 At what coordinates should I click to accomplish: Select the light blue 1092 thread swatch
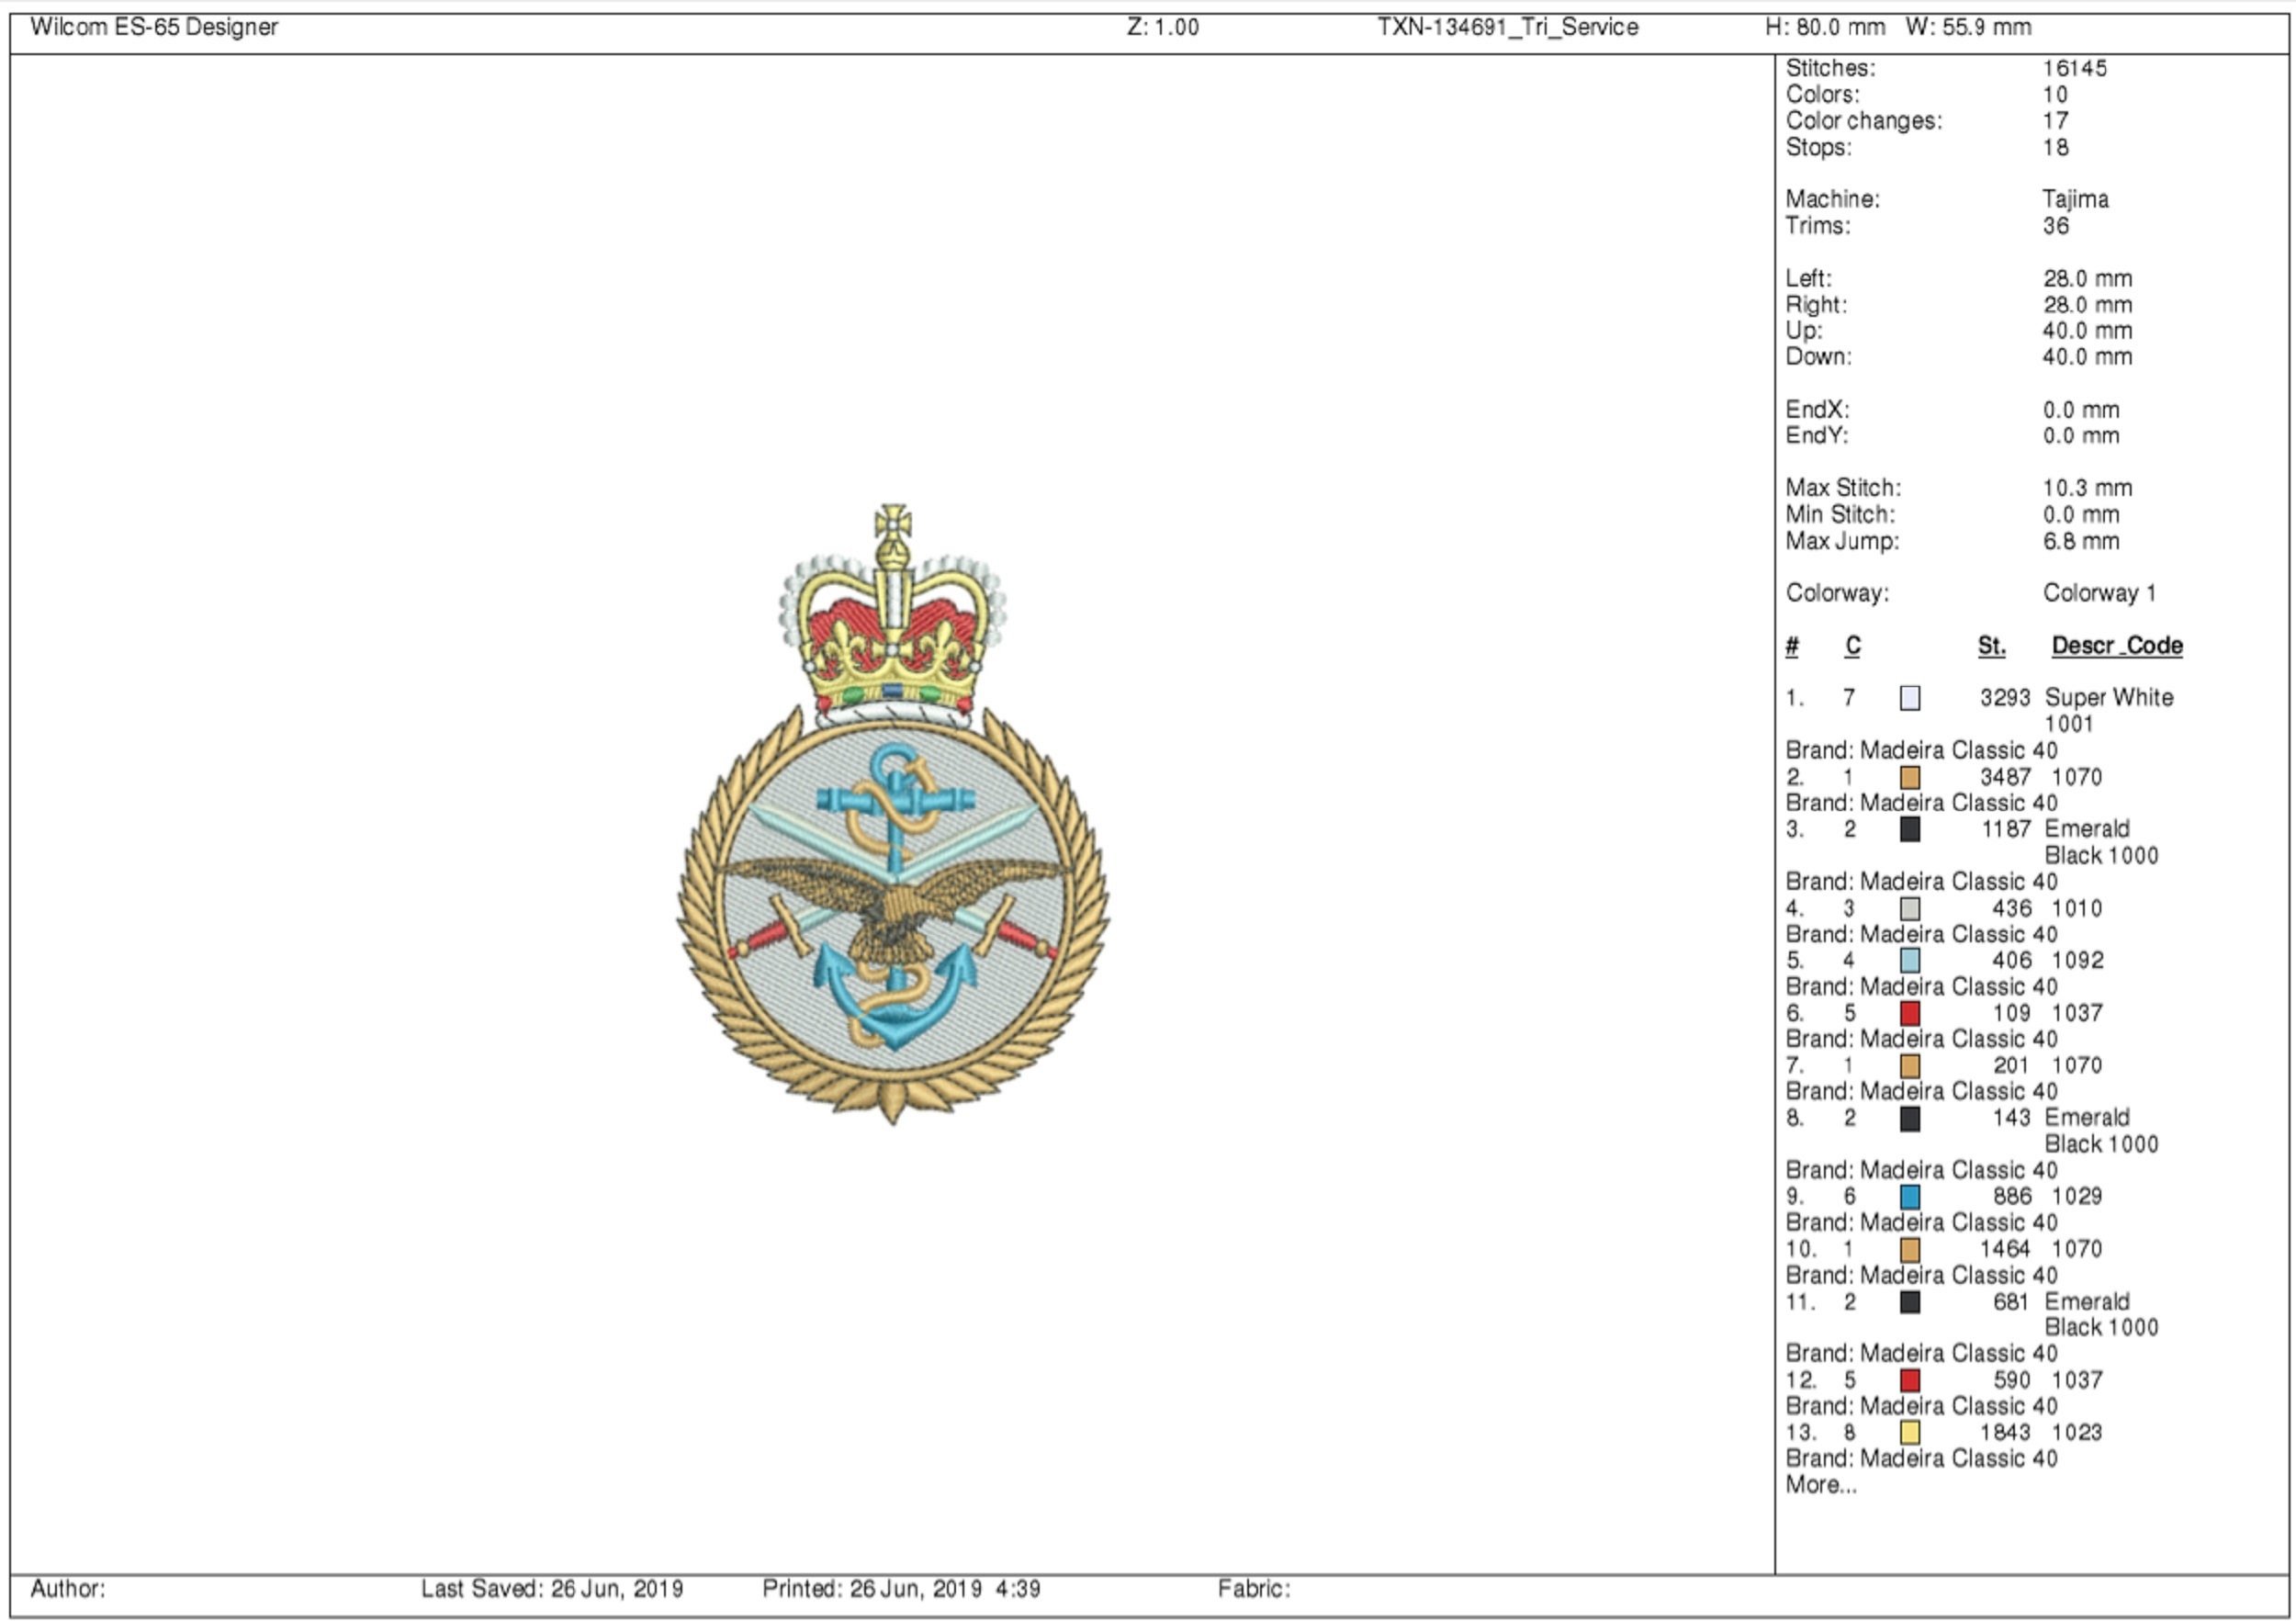[1911, 962]
